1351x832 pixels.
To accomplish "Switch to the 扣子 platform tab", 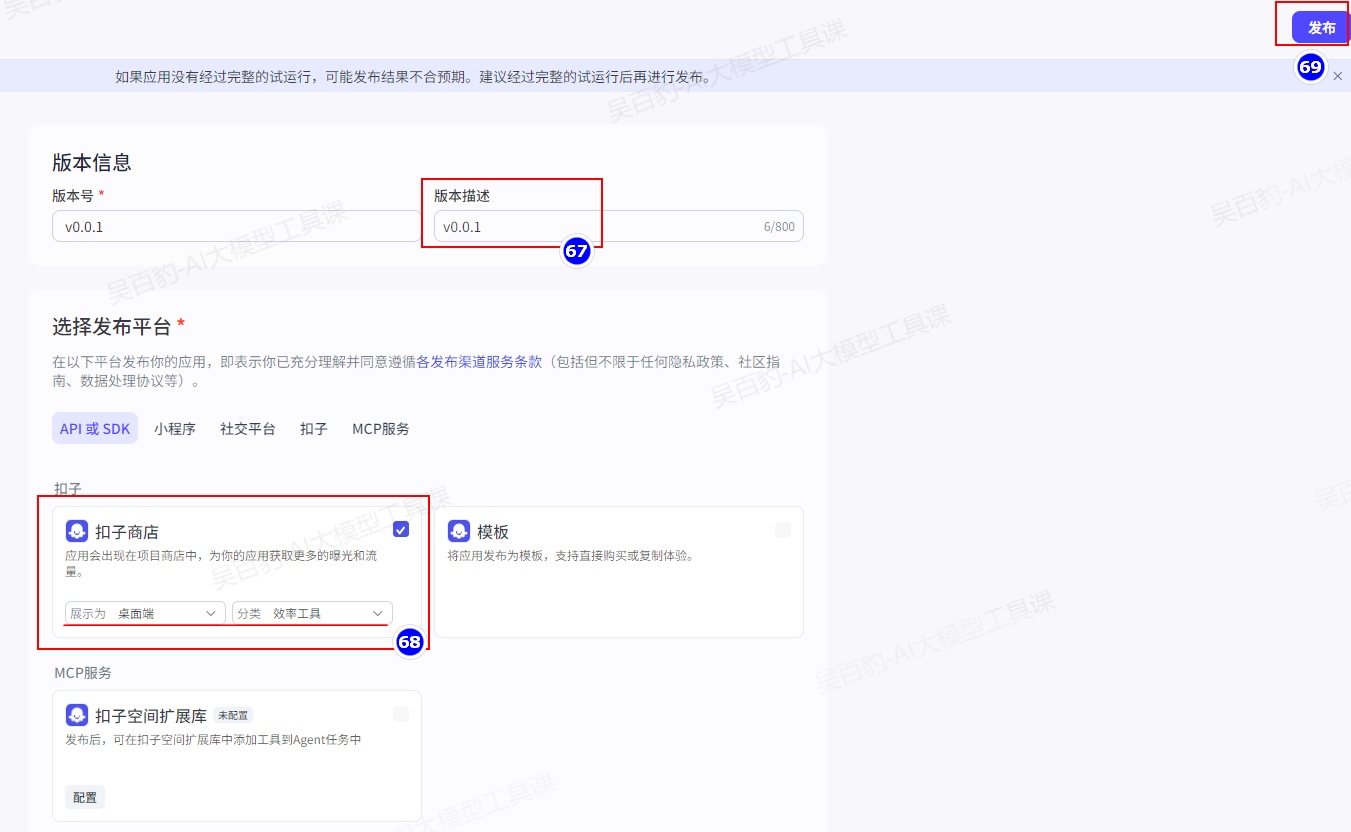I will 313,429.
